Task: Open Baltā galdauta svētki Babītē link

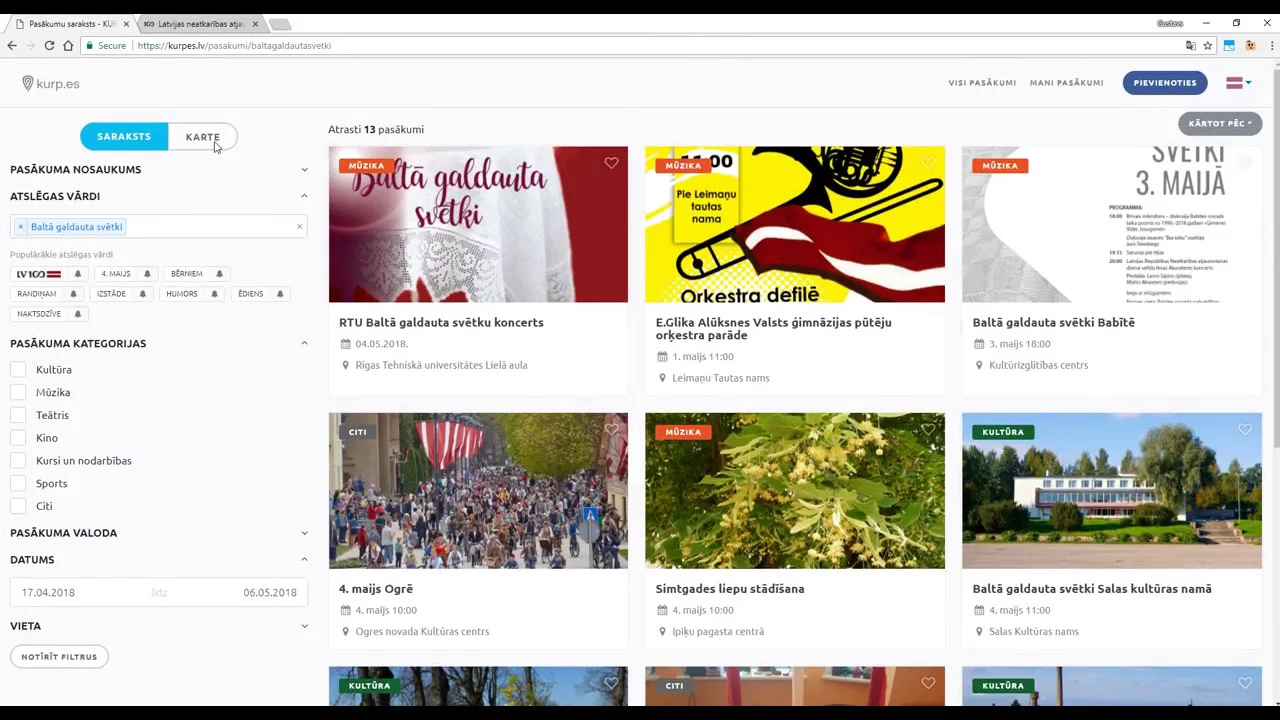Action: pyautogui.click(x=1053, y=322)
